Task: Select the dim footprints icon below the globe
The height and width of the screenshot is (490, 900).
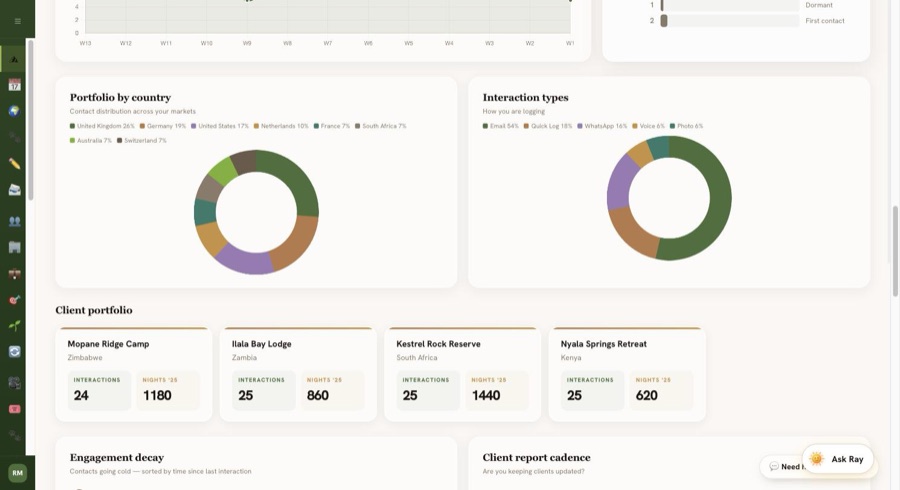Action: click(14, 137)
